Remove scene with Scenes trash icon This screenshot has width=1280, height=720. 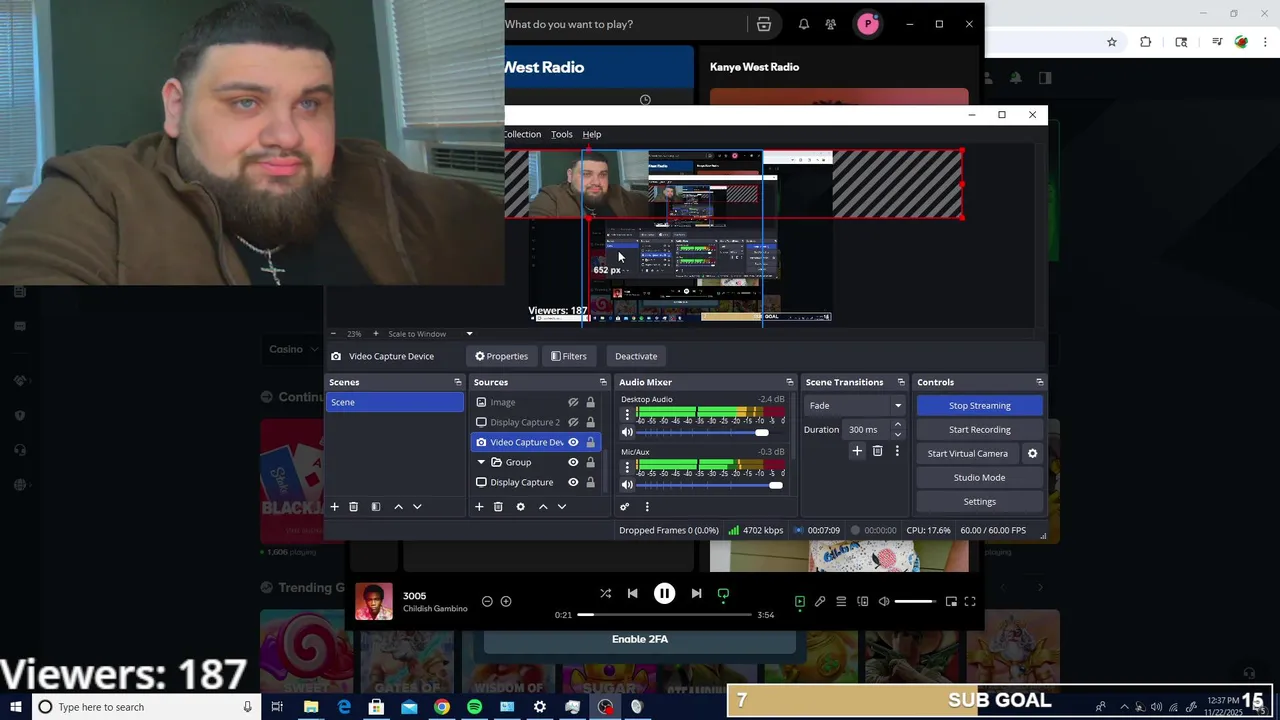click(x=353, y=507)
